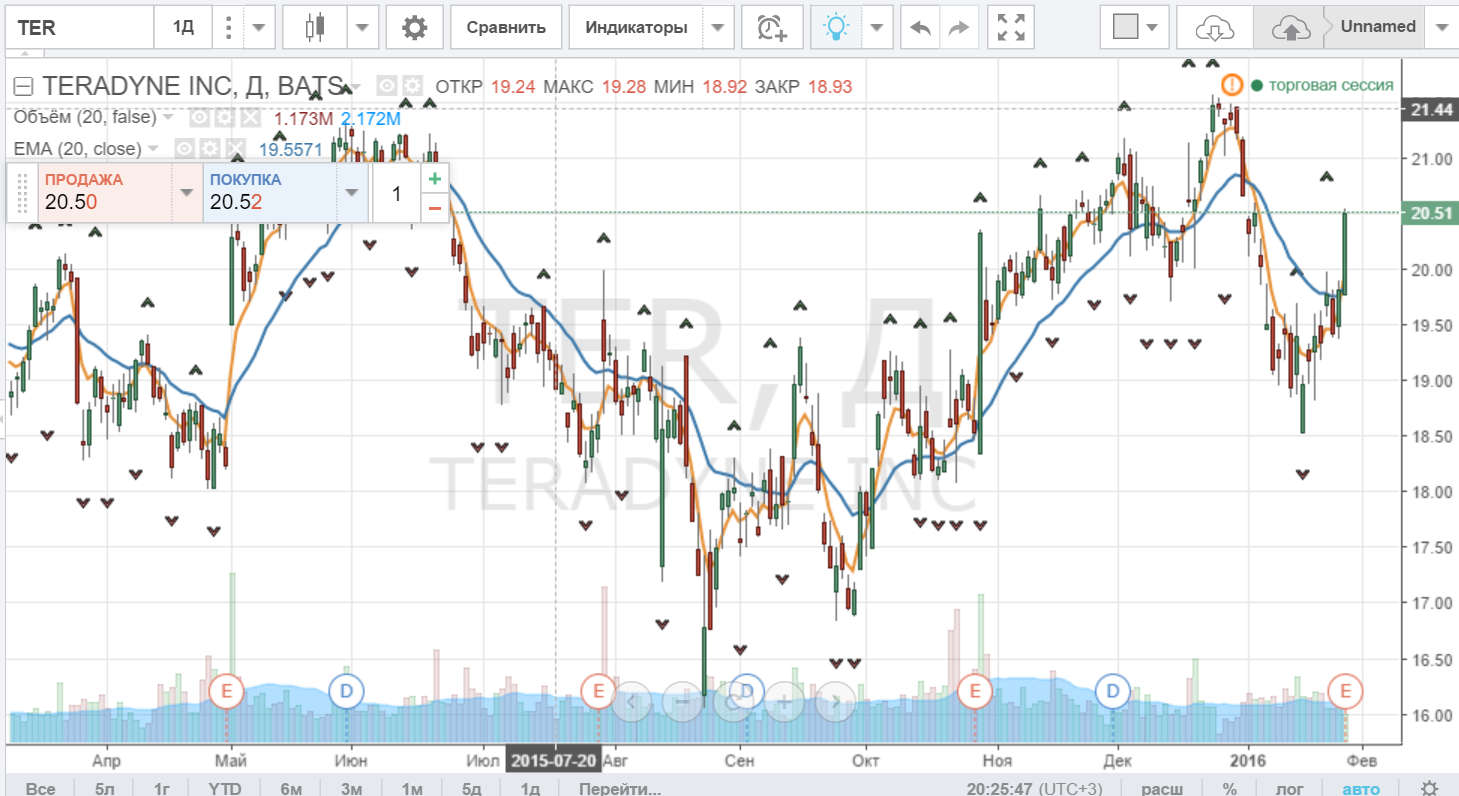This screenshot has width=1459, height=796.
Task: Hide the EMA (20, close) indicator with the eye
Action: [184, 149]
